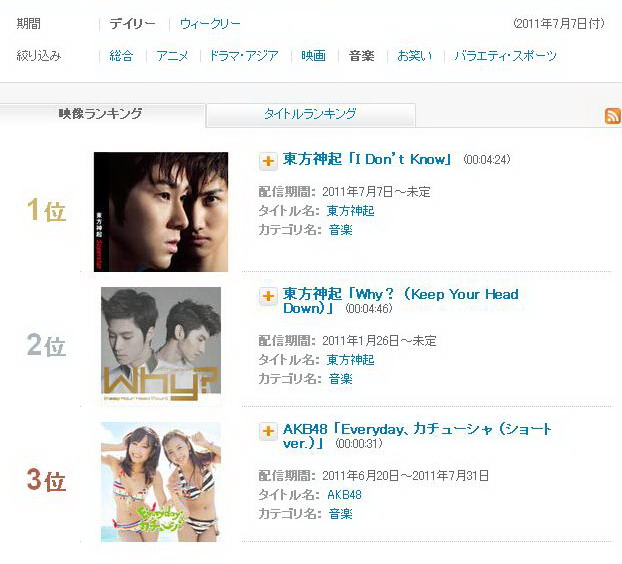This screenshot has height=564, width=622.
Task: Open the RSS feed icon
Action: (613, 116)
